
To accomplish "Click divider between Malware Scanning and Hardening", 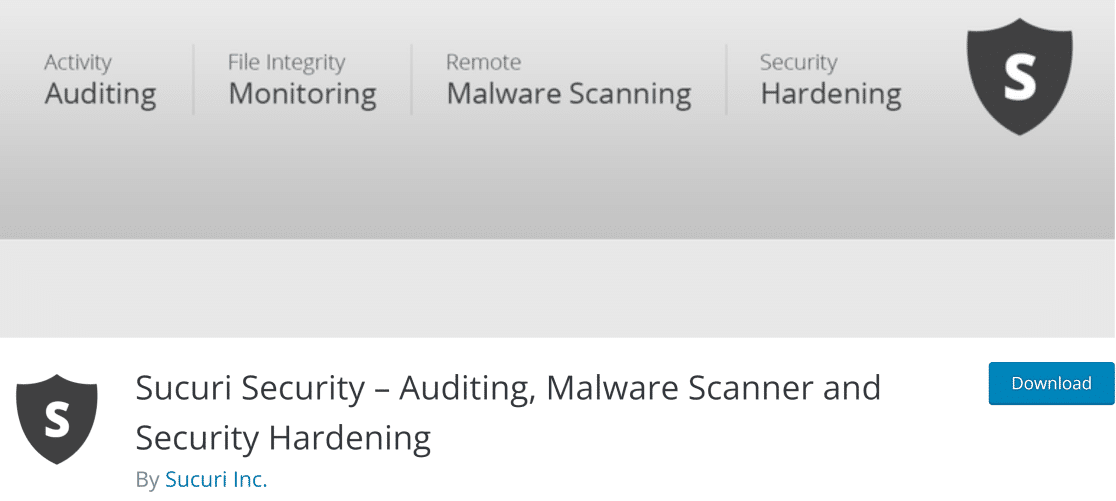I will click(x=726, y=80).
